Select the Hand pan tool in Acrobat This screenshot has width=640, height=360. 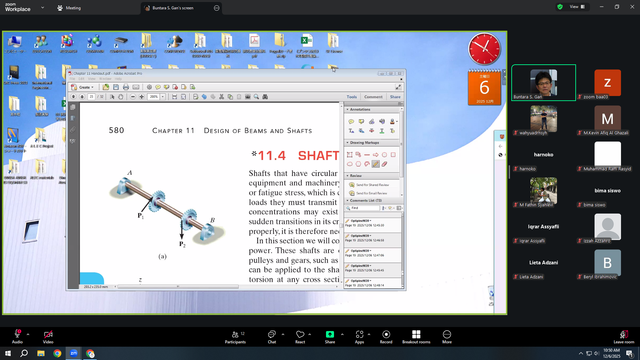(121, 97)
